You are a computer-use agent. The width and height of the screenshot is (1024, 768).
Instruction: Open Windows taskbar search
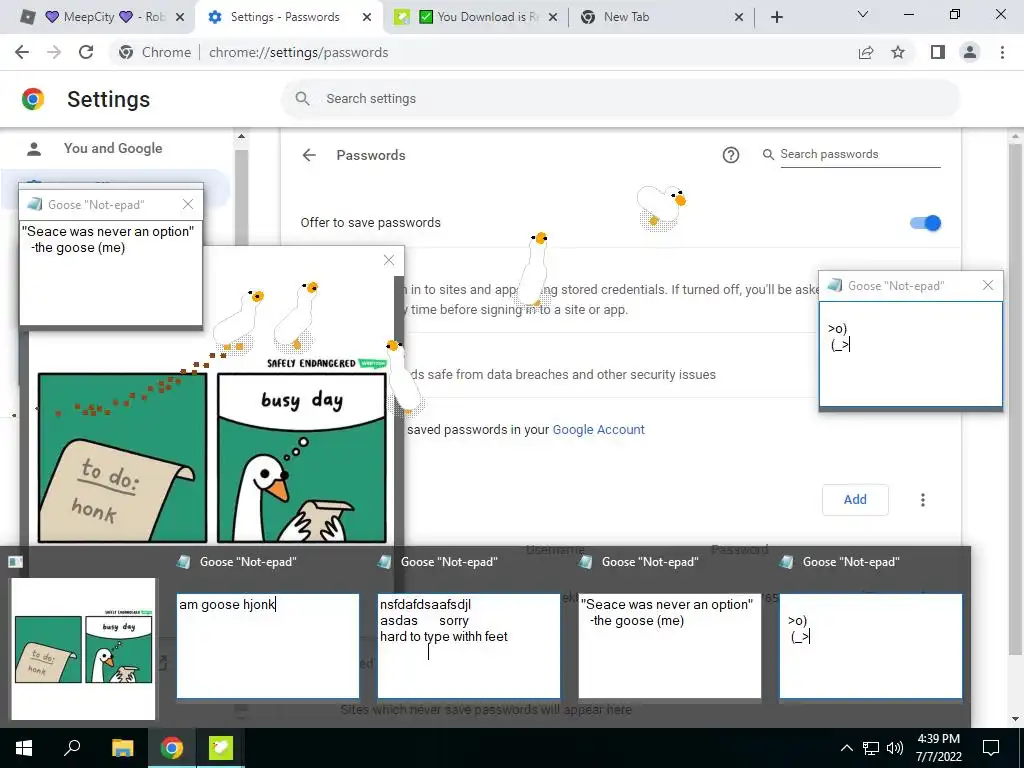72,748
